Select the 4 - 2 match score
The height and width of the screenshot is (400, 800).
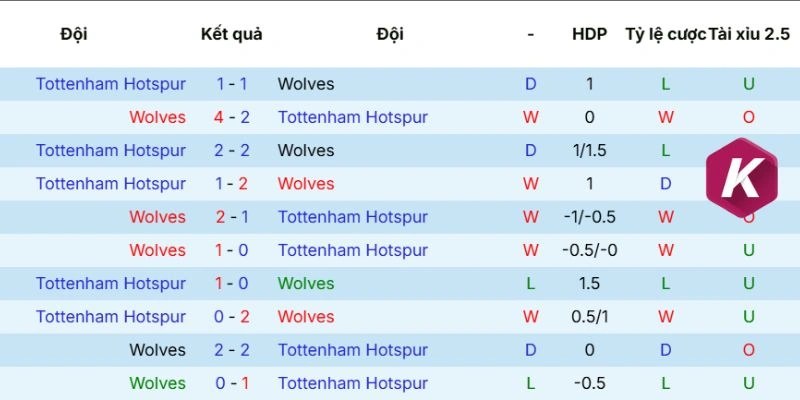(x=232, y=117)
